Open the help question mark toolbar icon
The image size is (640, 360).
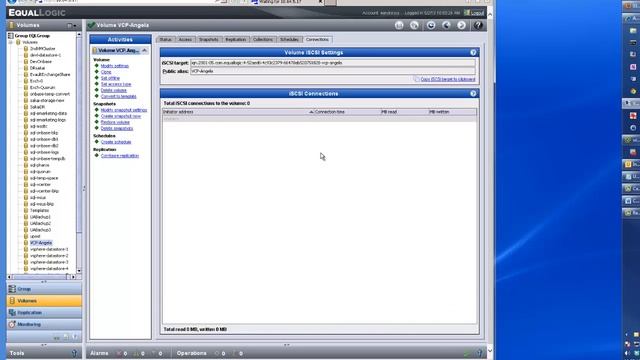(x=478, y=25)
